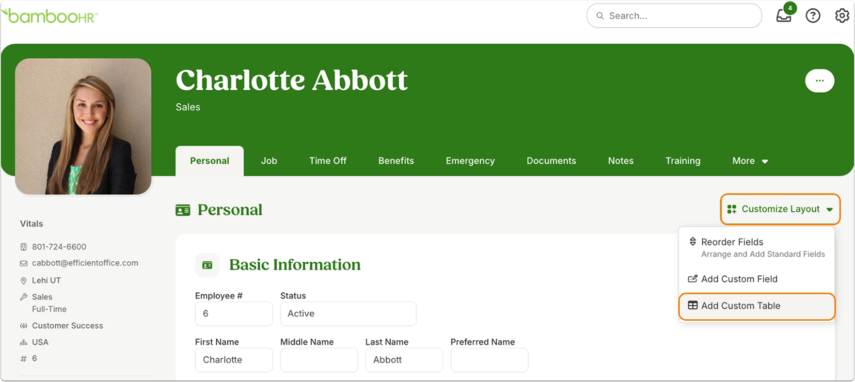Click the org chart icon beside USA
Image resolution: width=855 pixels, height=382 pixels.
(23, 342)
